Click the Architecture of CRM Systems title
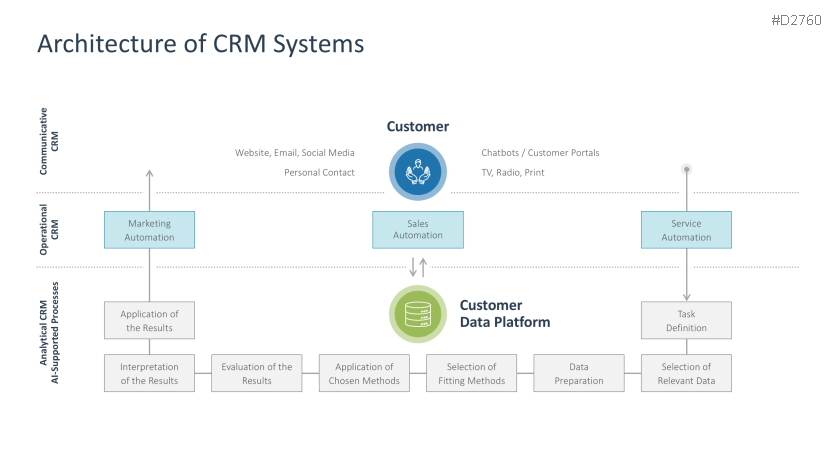Viewport: 836px width, 470px height. pos(200,44)
